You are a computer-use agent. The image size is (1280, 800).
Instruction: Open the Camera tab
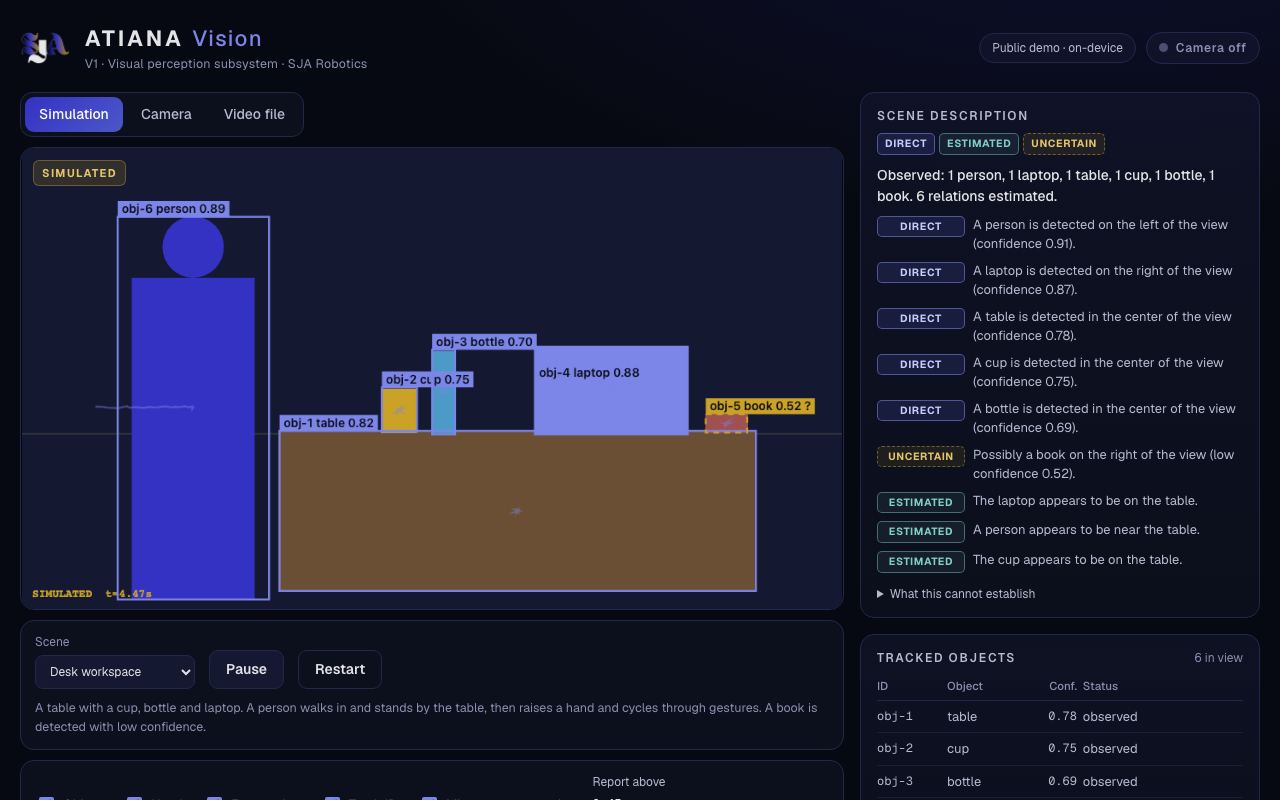pos(166,114)
